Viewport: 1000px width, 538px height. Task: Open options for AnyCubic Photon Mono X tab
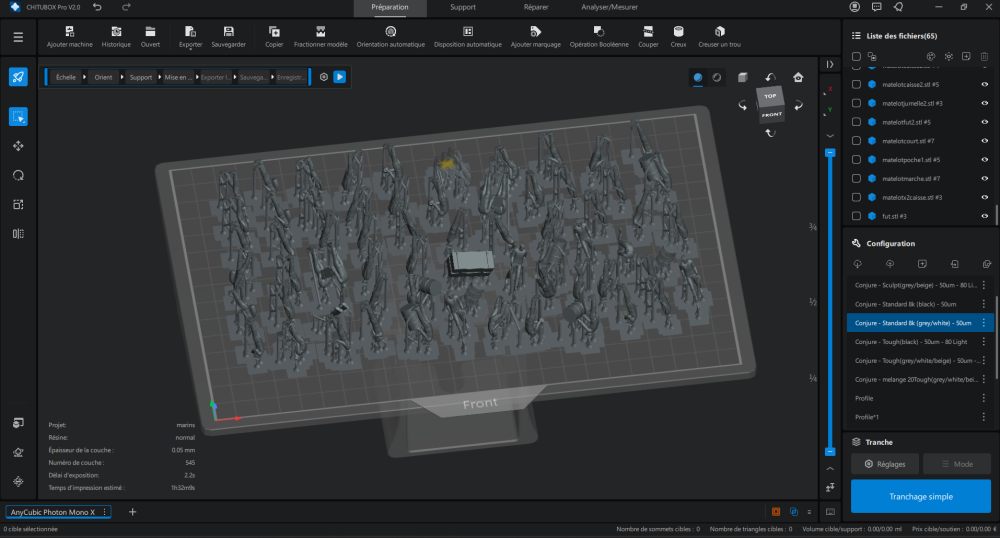pyautogui.click(x=105, y=512)
